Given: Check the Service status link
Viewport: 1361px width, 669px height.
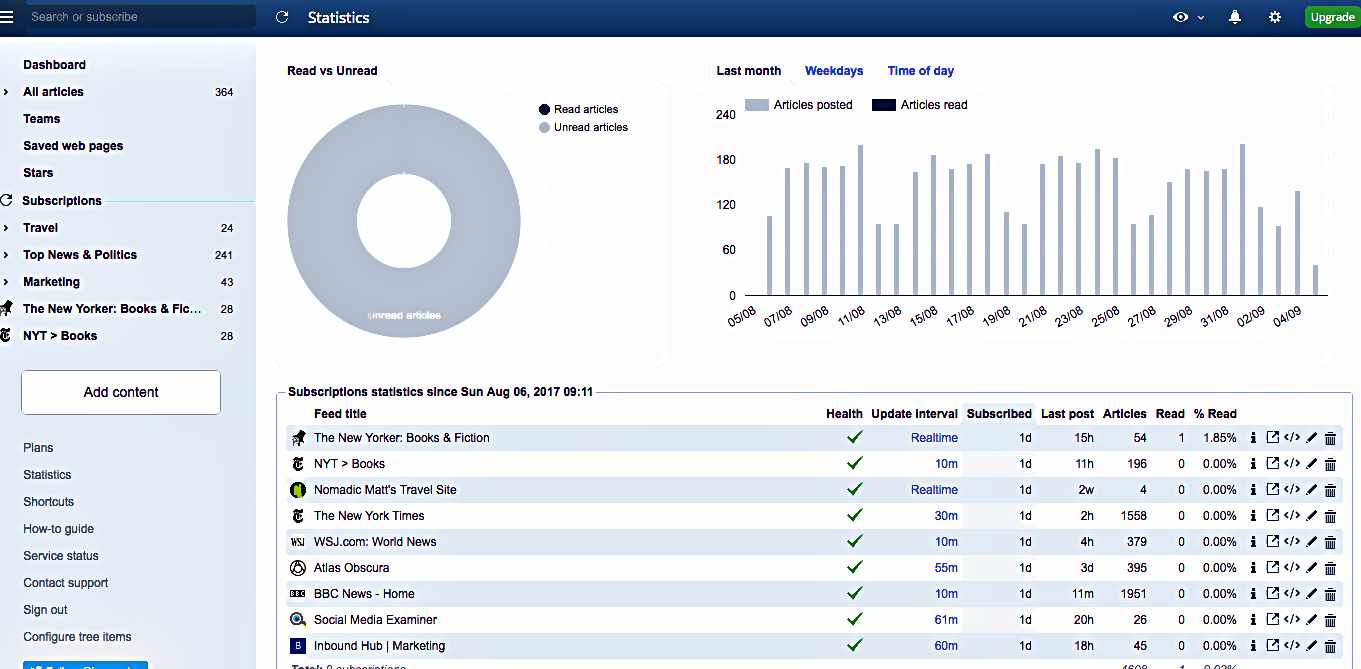Looking at the screenshot, I should tap(61, 556).
